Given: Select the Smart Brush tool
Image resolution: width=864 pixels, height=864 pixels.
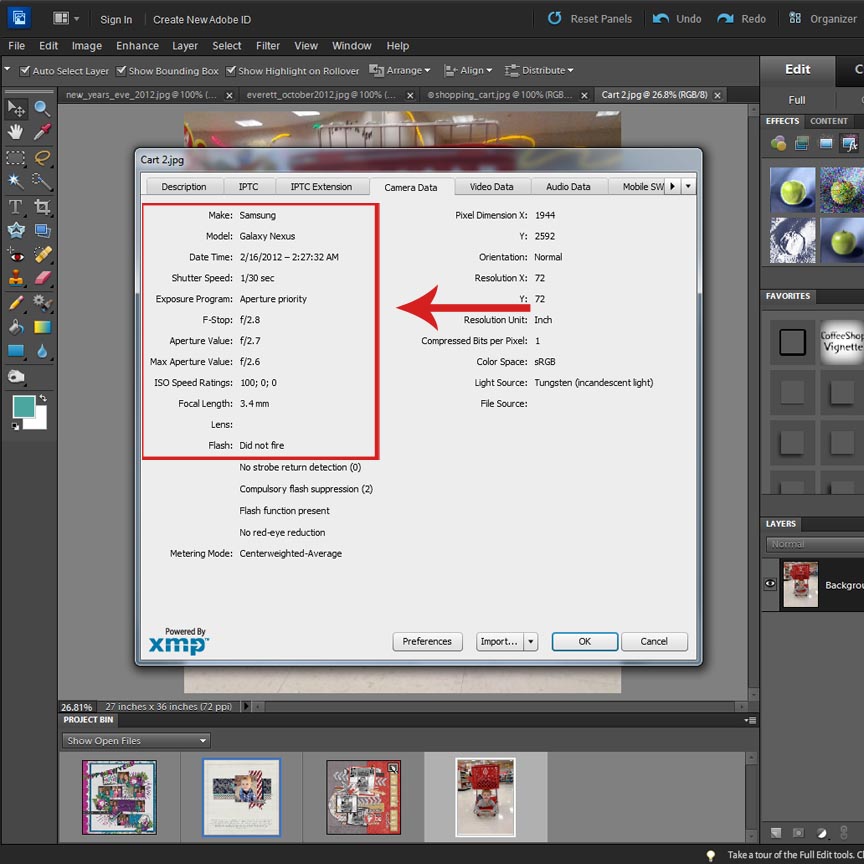Looking at the screenshot, I should 42,303.
